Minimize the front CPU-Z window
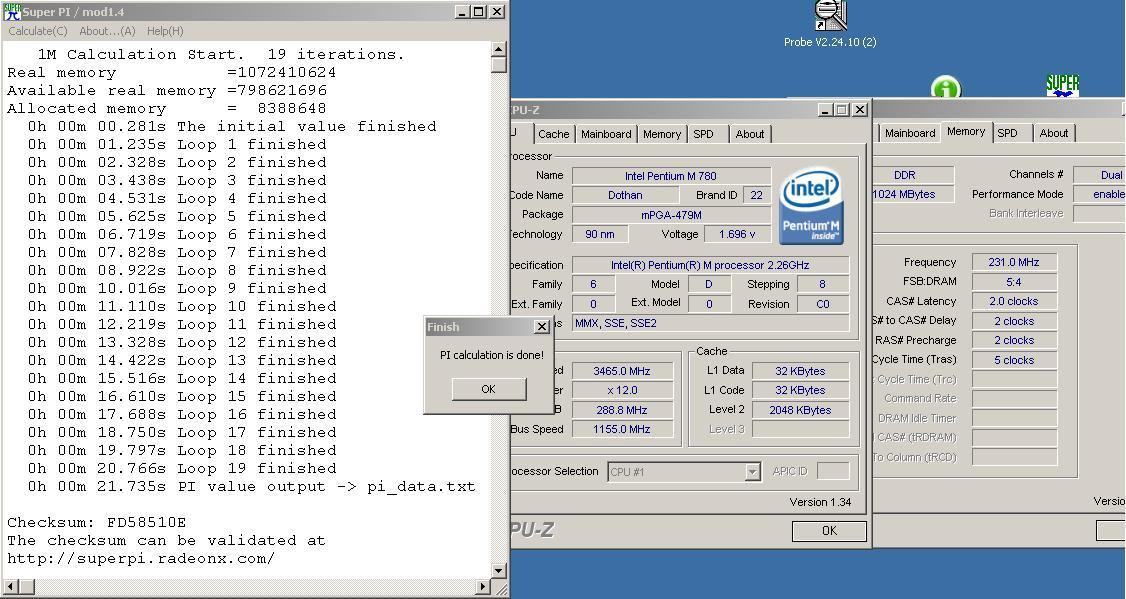 [x=825, y=110]
